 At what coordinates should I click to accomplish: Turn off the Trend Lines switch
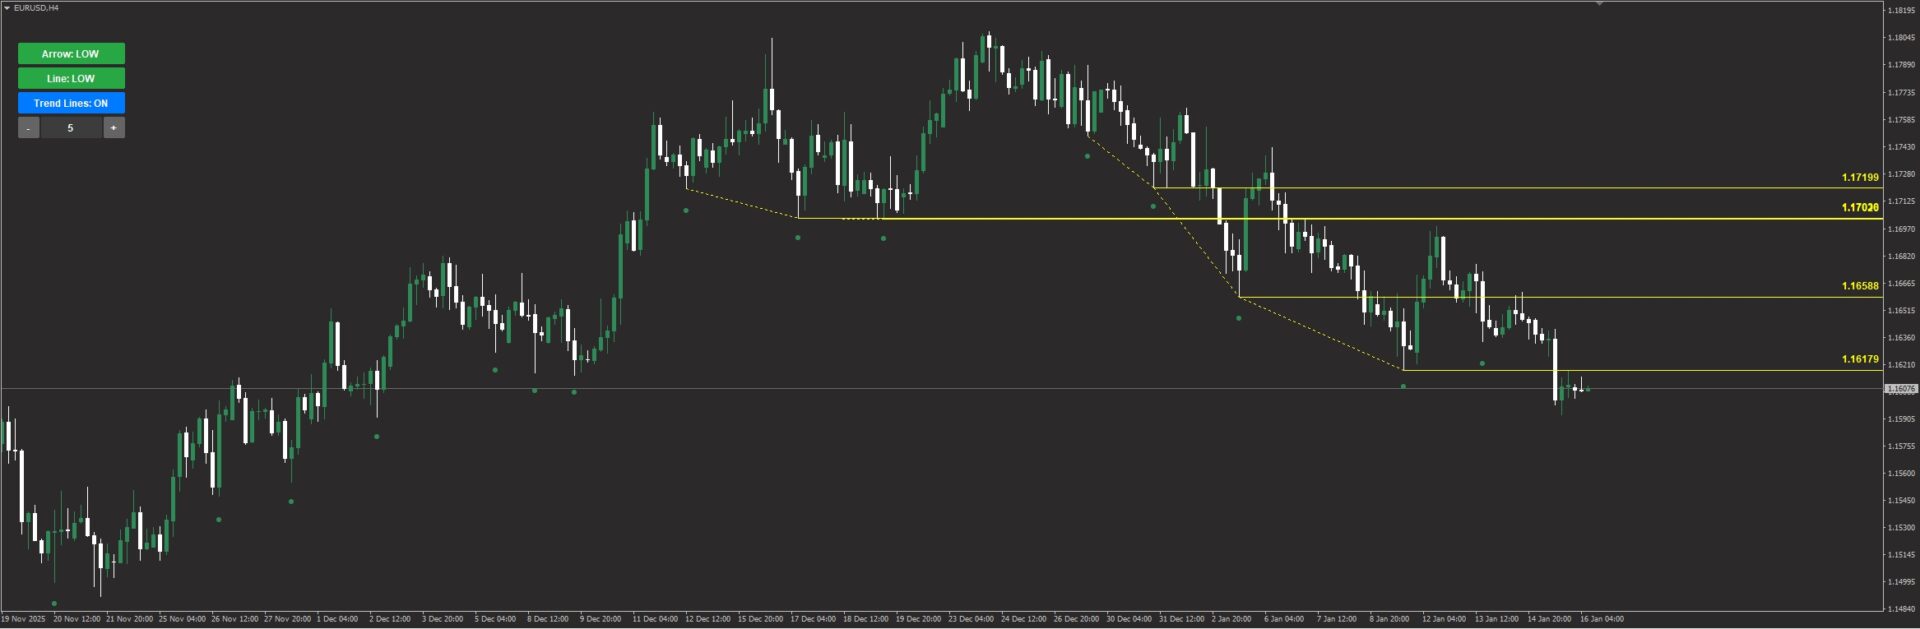[71, 103]
